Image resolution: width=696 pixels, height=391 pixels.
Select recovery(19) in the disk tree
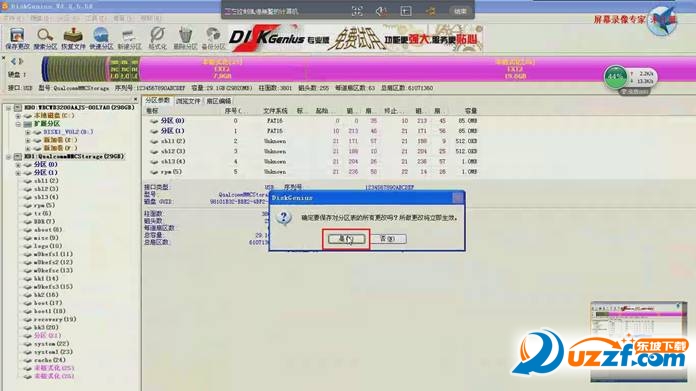click(x=55, y=320)
